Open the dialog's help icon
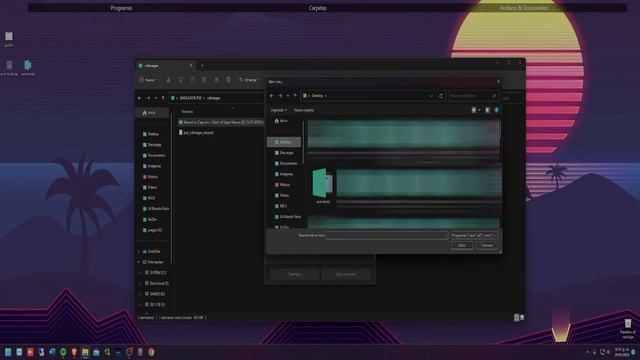This screenshot has width=640, height=360. coord(496,110)
